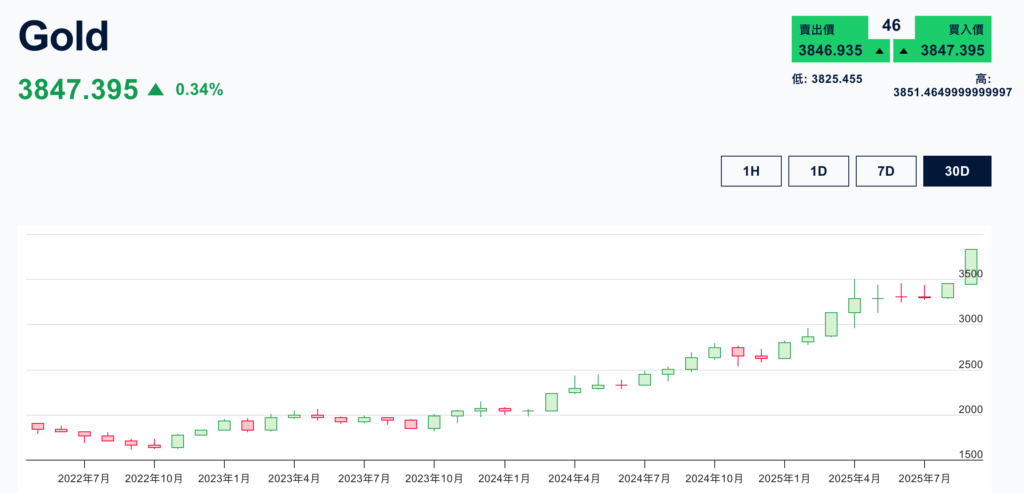Click the arrow inside the 賣出價 box
This screenshot has height=493, width=1024.
point(879,51)
